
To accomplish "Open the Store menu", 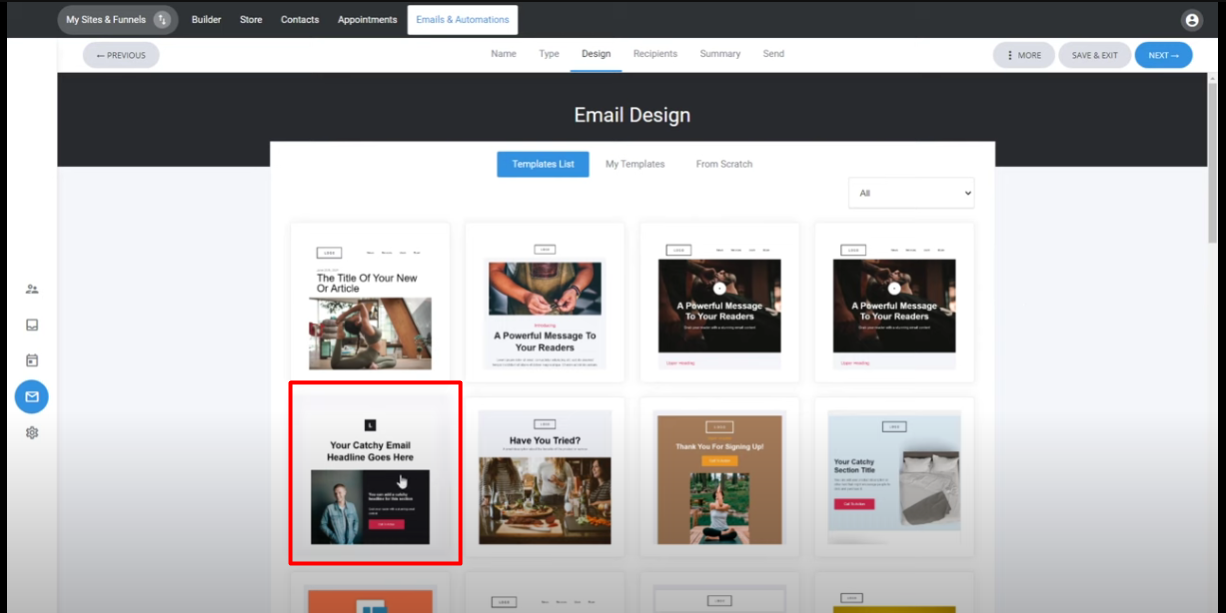I will tap(251, 20).
